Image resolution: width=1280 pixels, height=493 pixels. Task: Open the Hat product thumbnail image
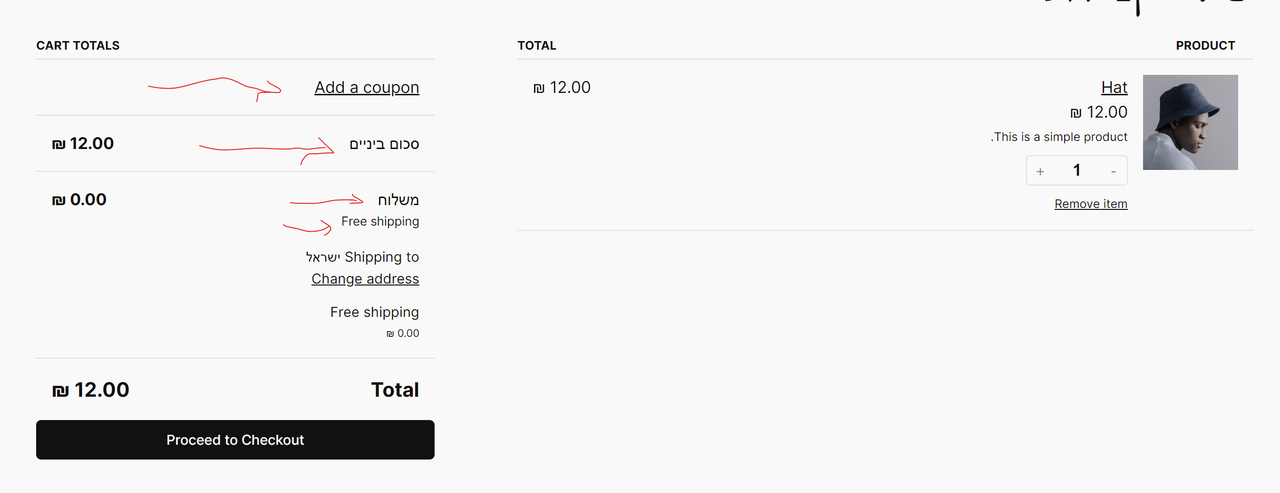pyautogui.click(x=1190, y=122)
